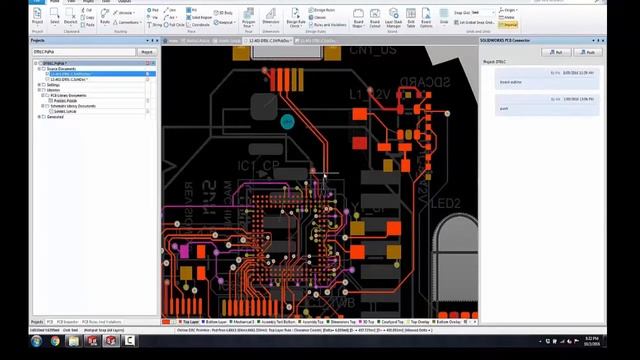Click the Pull button in SOLIDWORKS PCB Connector
This screenshot has height=360, width=640.
coord(556,52)
